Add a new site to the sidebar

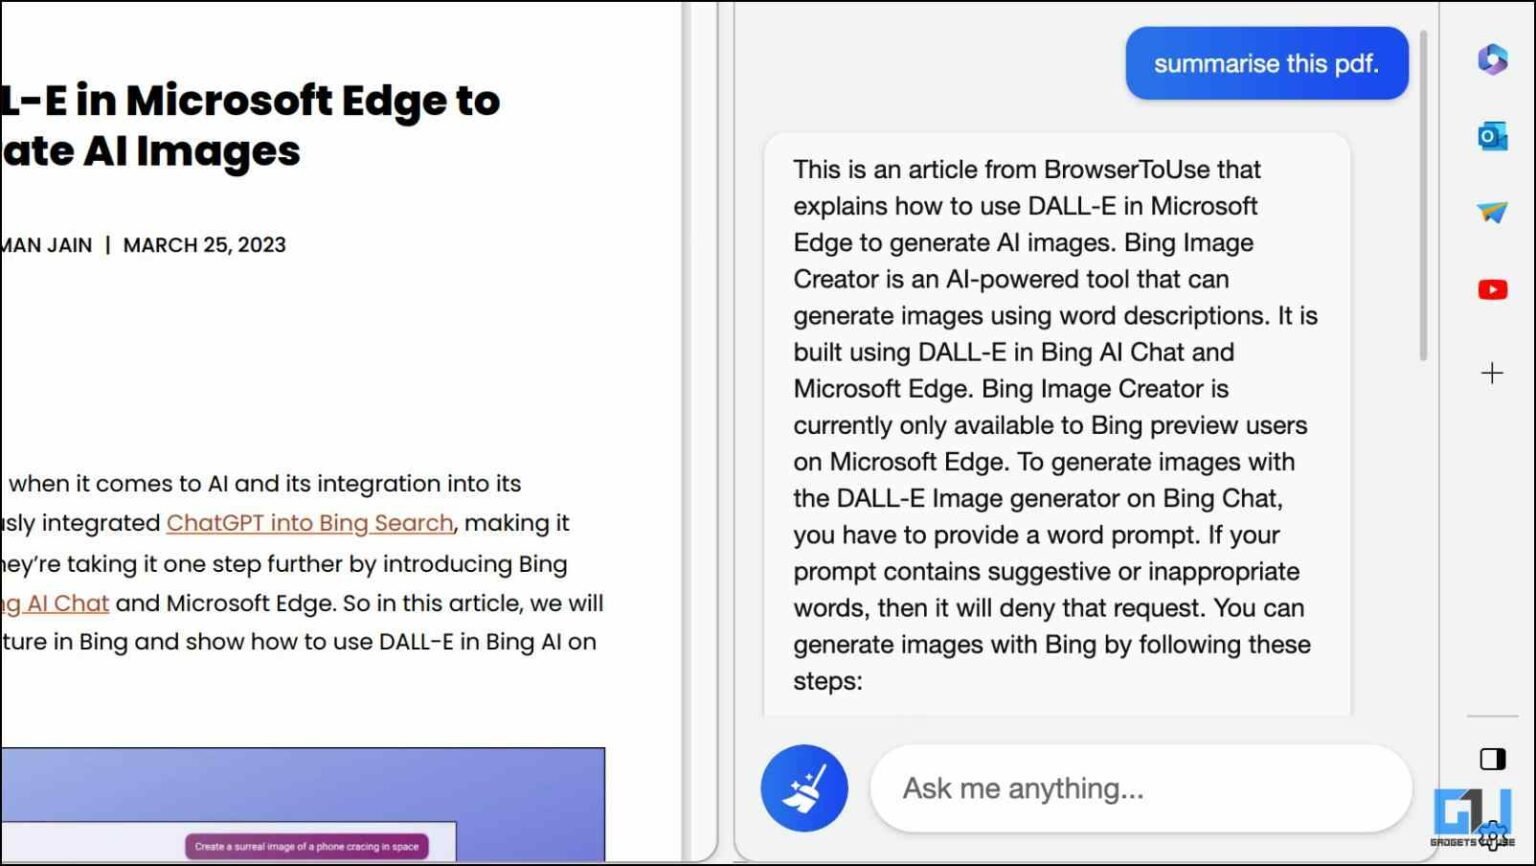[1491, 373]
